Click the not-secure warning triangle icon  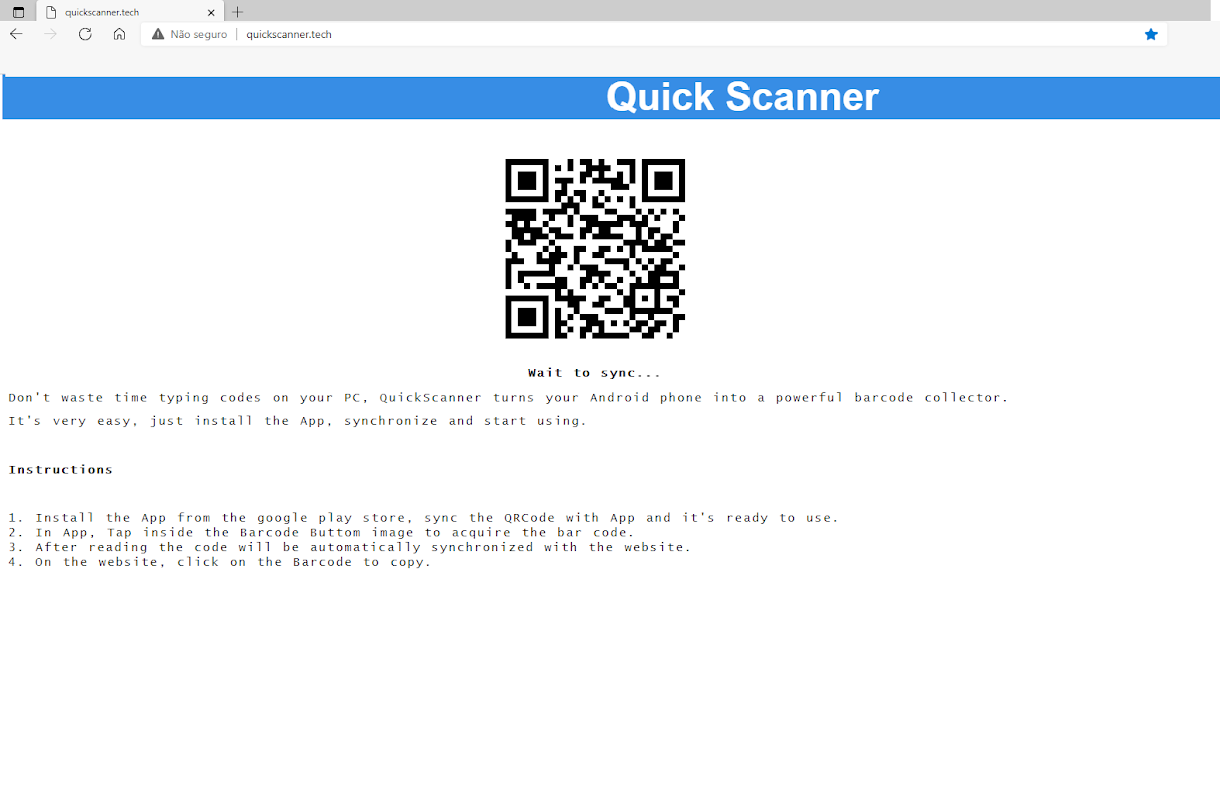pyautogui.click(x=157, y=34)
